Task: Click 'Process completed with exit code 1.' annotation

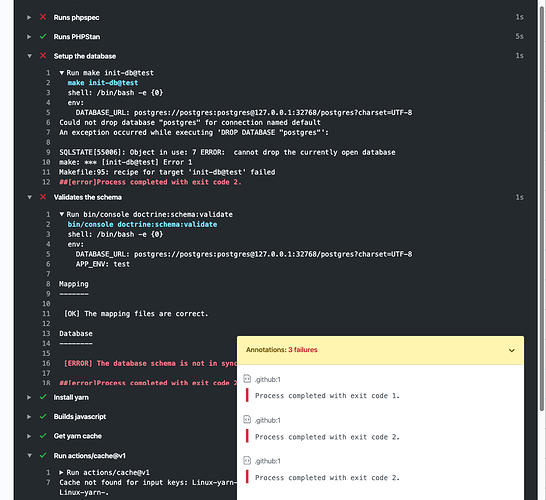Action: click(x=327, y=396)
